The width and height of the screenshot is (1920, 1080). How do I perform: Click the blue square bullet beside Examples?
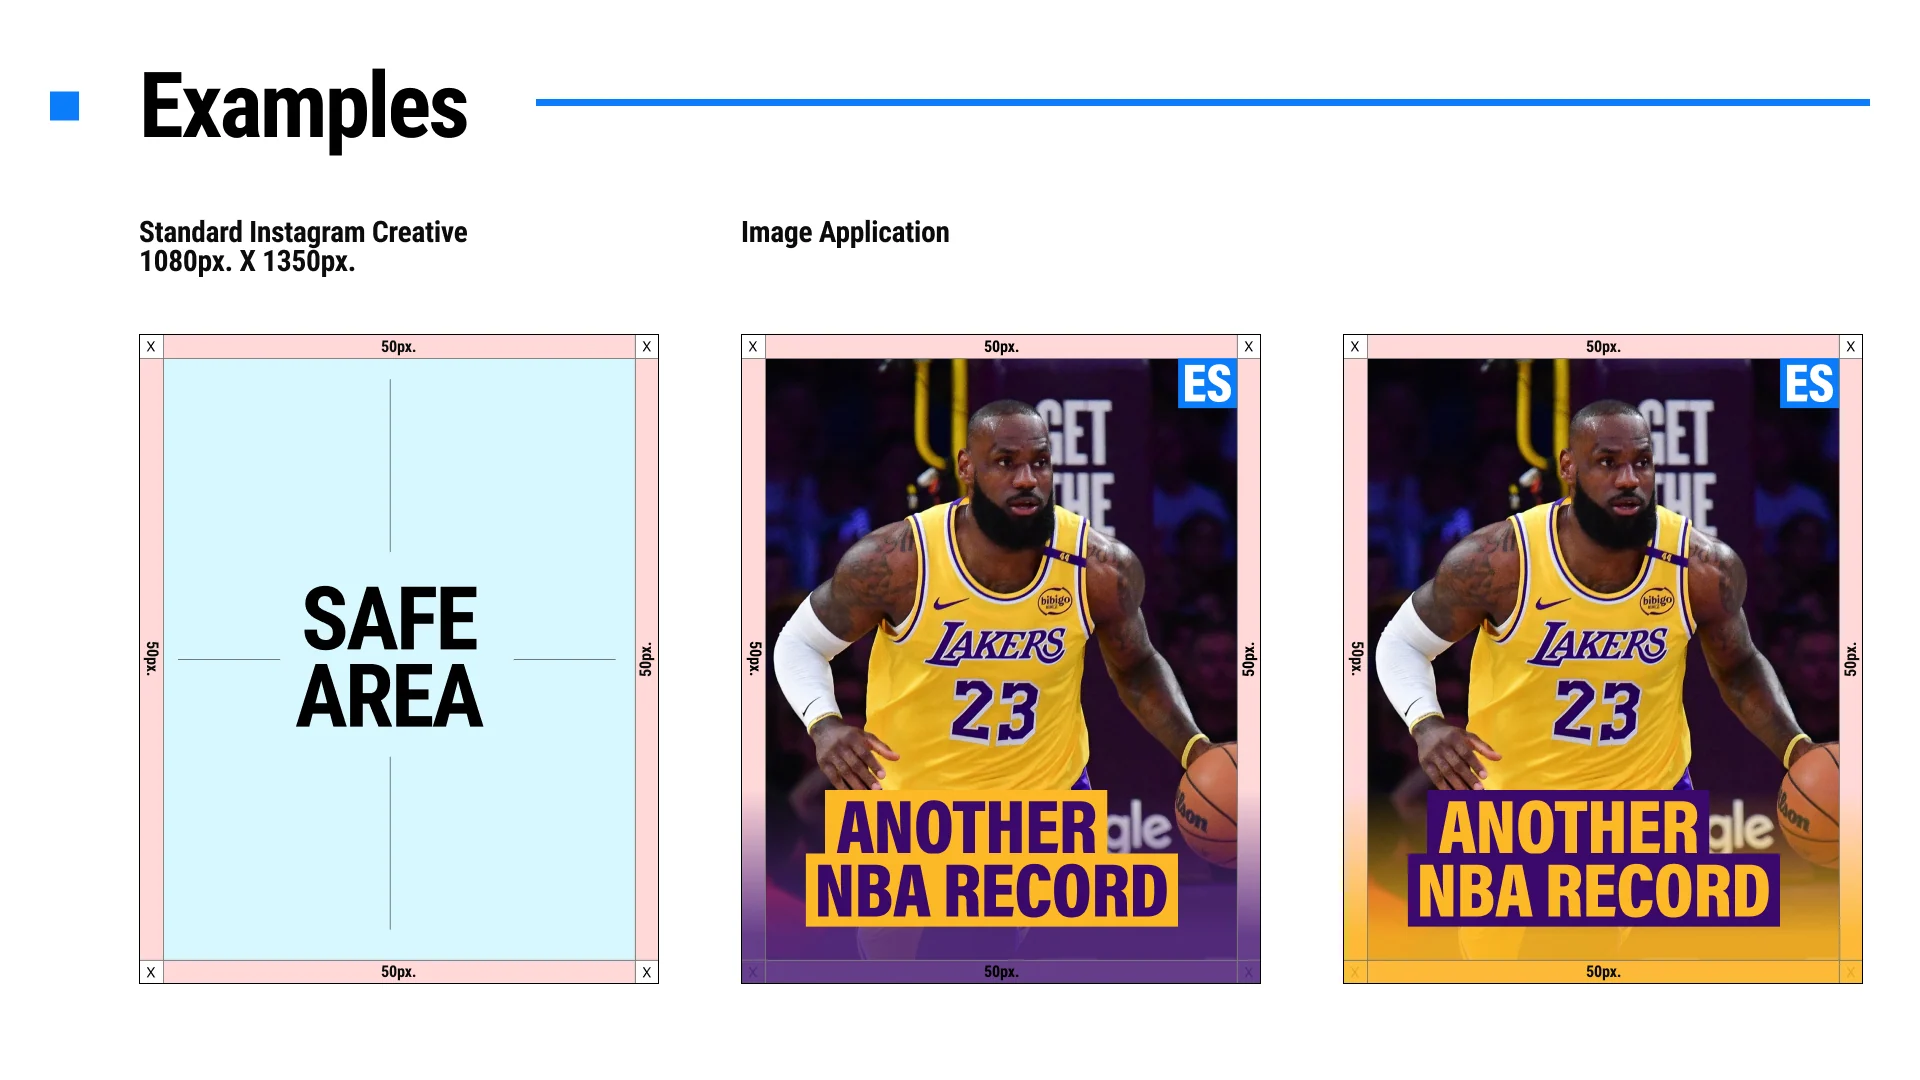[x=64, y=106]
